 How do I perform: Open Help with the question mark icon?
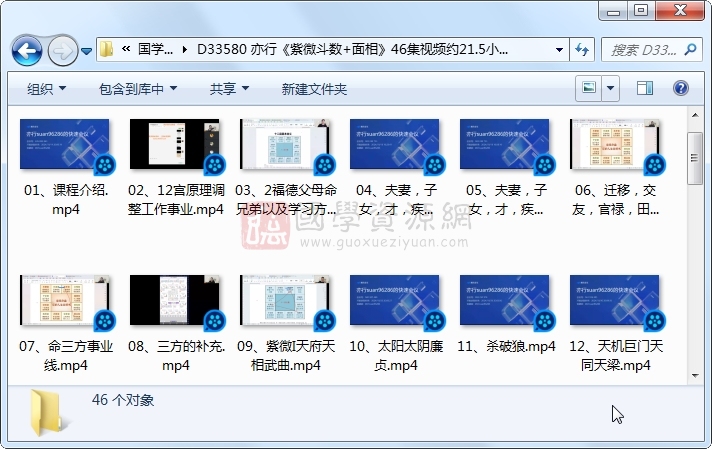[681, 88]
